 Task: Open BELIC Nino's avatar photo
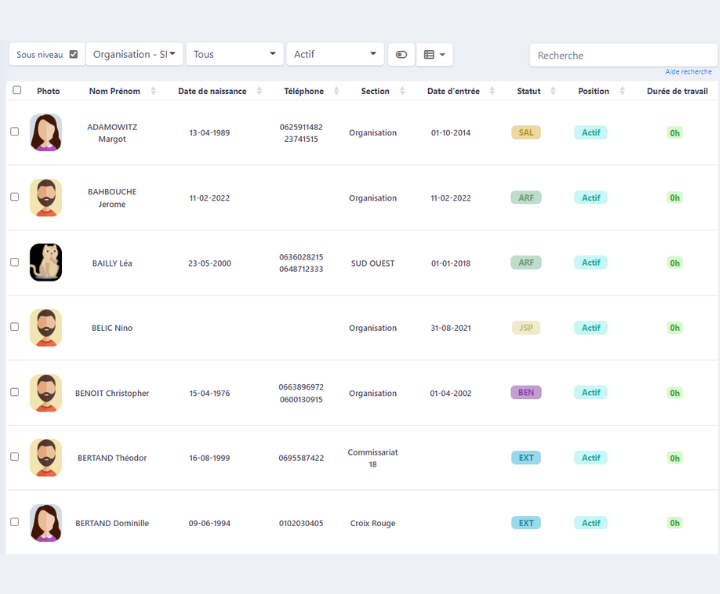pos(46,328)
